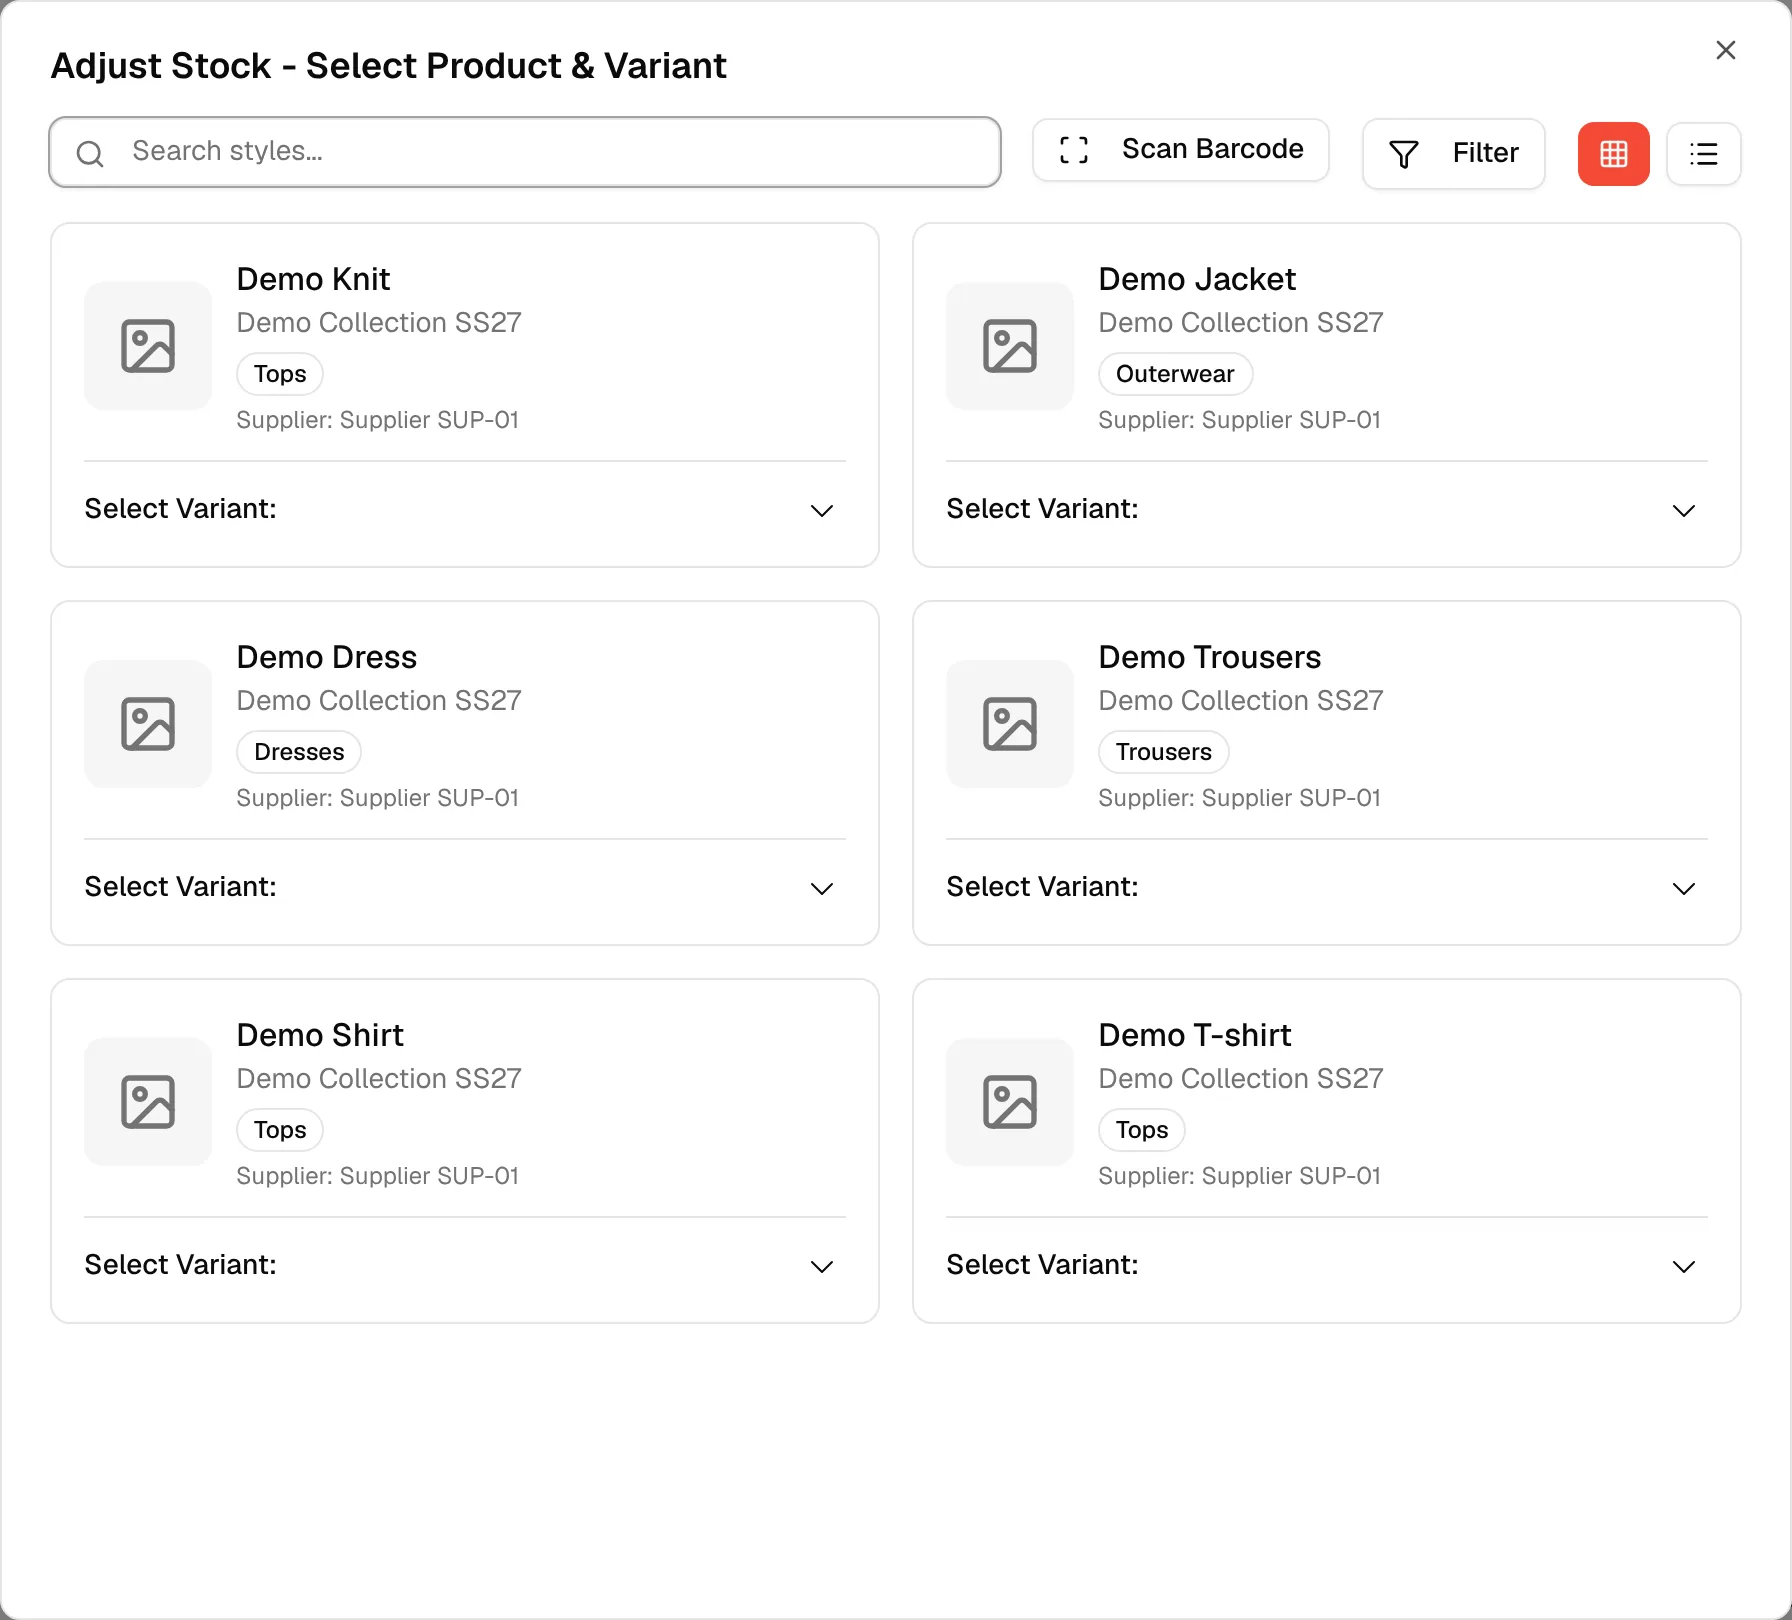Select the Demo Knit title
Screen dimensions: 1792x1620
(x=313, y=279)
